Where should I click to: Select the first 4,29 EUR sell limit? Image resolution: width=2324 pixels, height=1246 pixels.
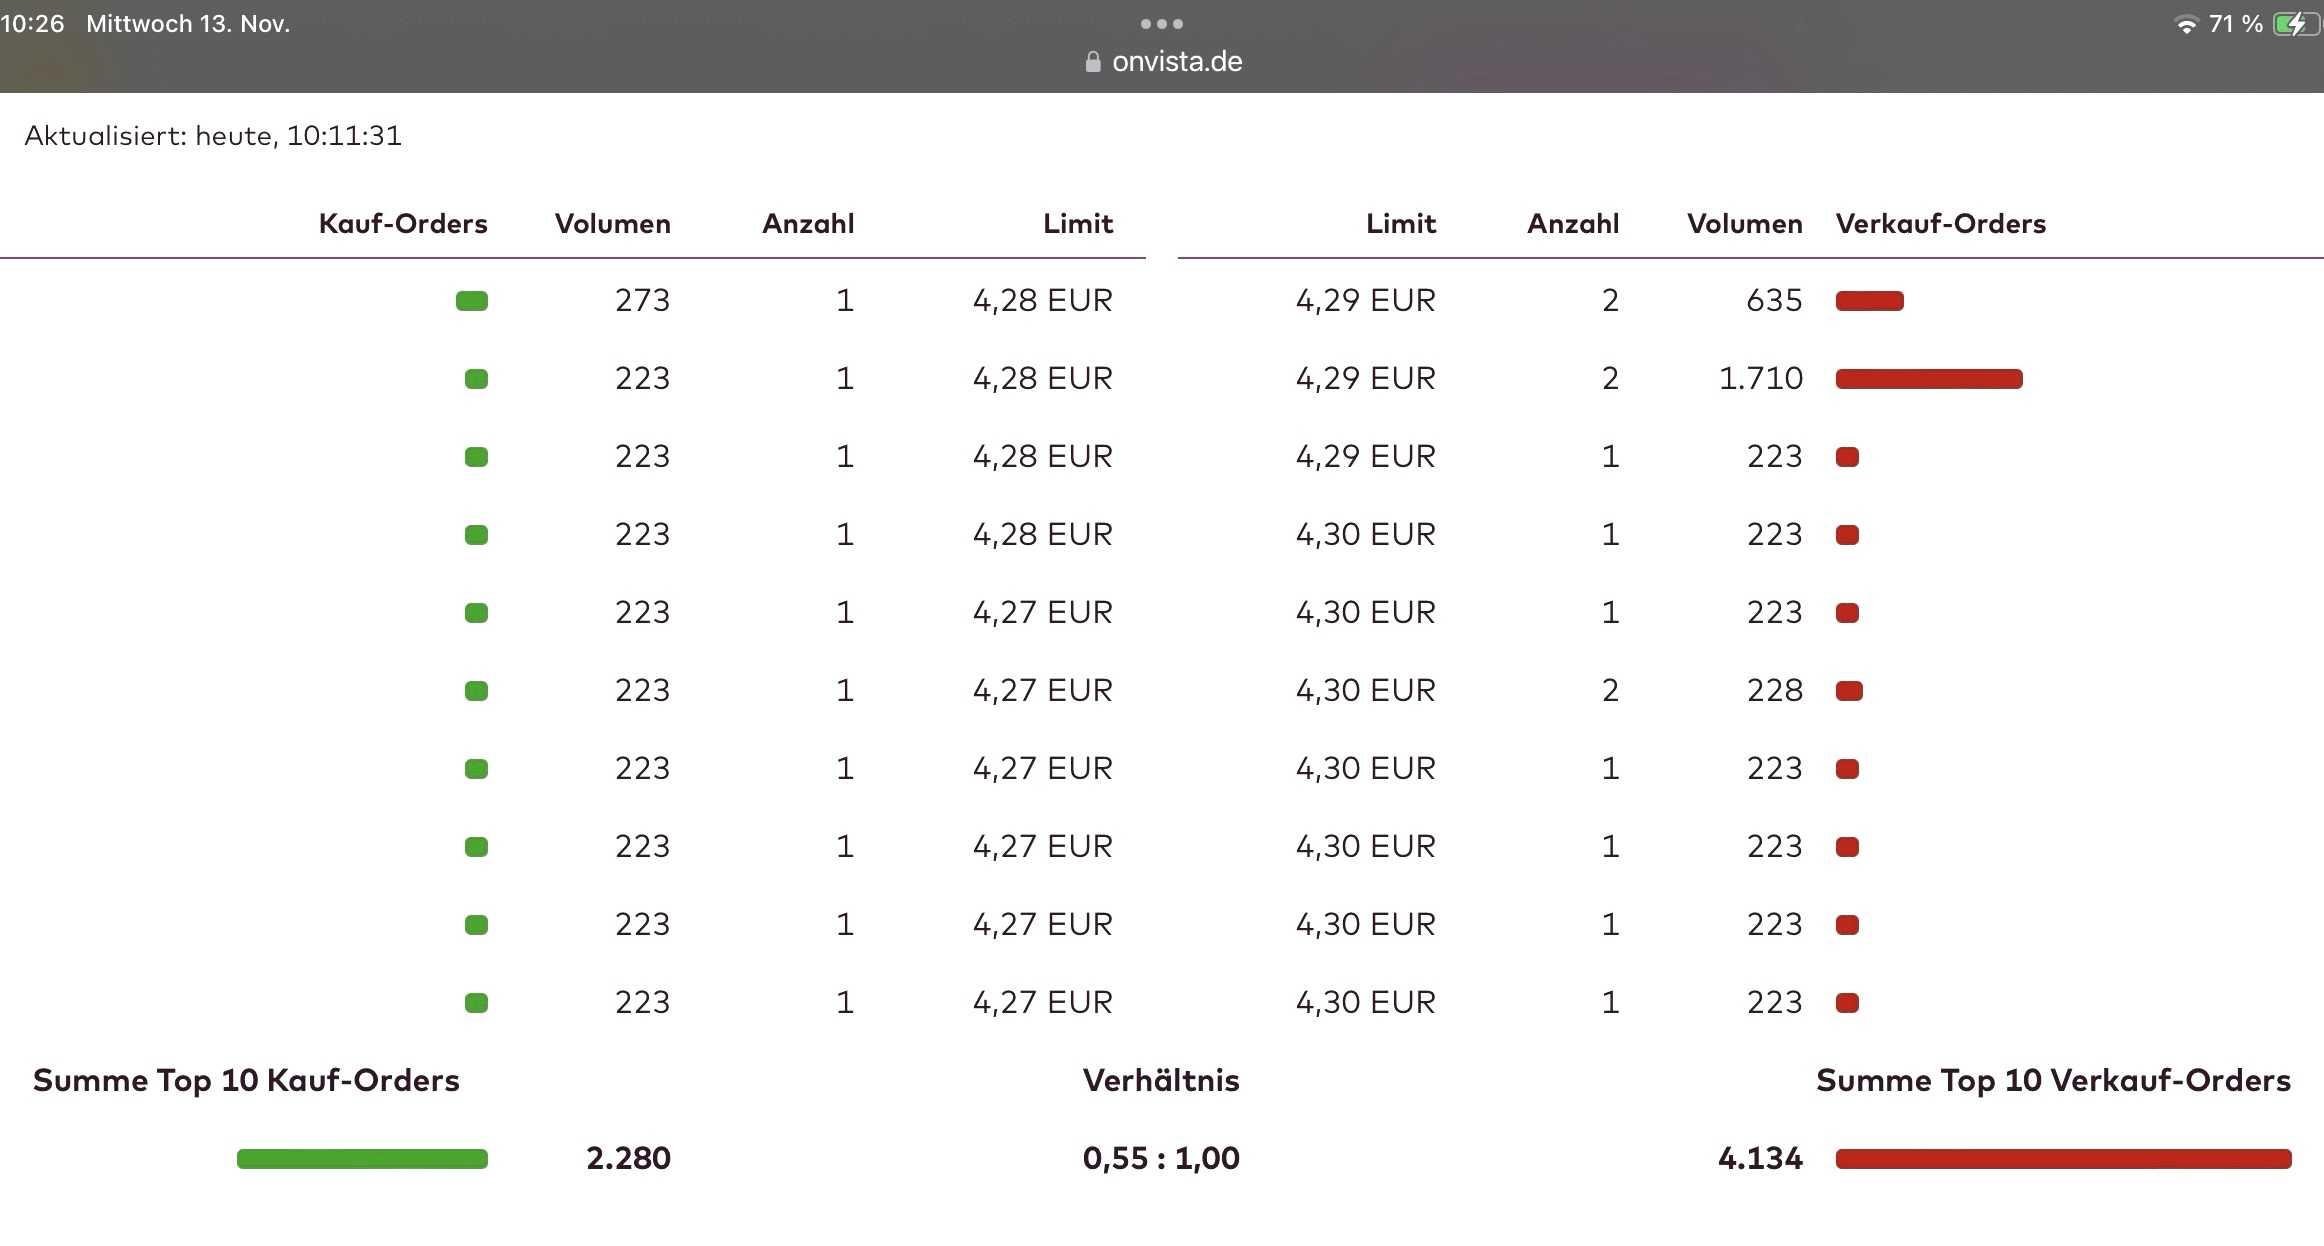click(x=1365, y=301)
